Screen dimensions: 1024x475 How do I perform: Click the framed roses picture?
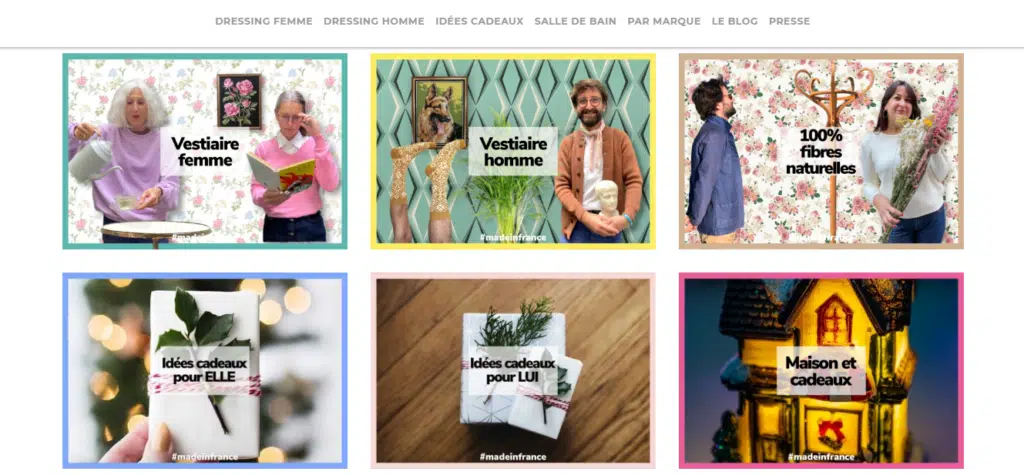coord(239,101)
